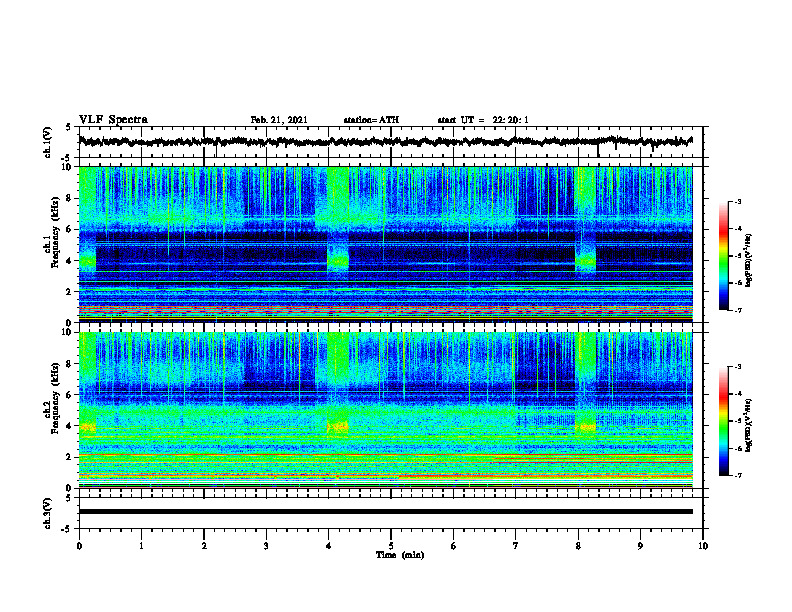792x612 pixels.
Task: Click the "10" tick on the time axis
Action: click(x=703, y=546)
